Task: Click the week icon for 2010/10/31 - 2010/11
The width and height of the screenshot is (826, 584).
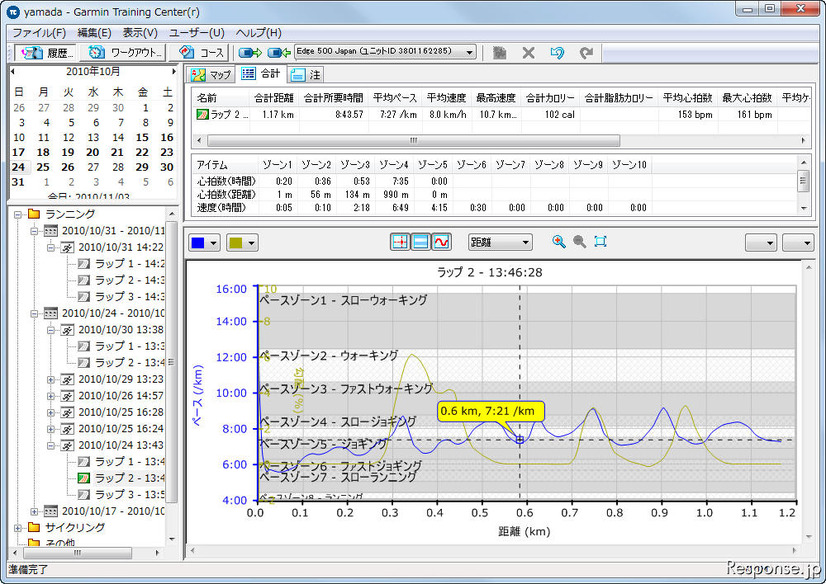Action: (x=51, y=231)
